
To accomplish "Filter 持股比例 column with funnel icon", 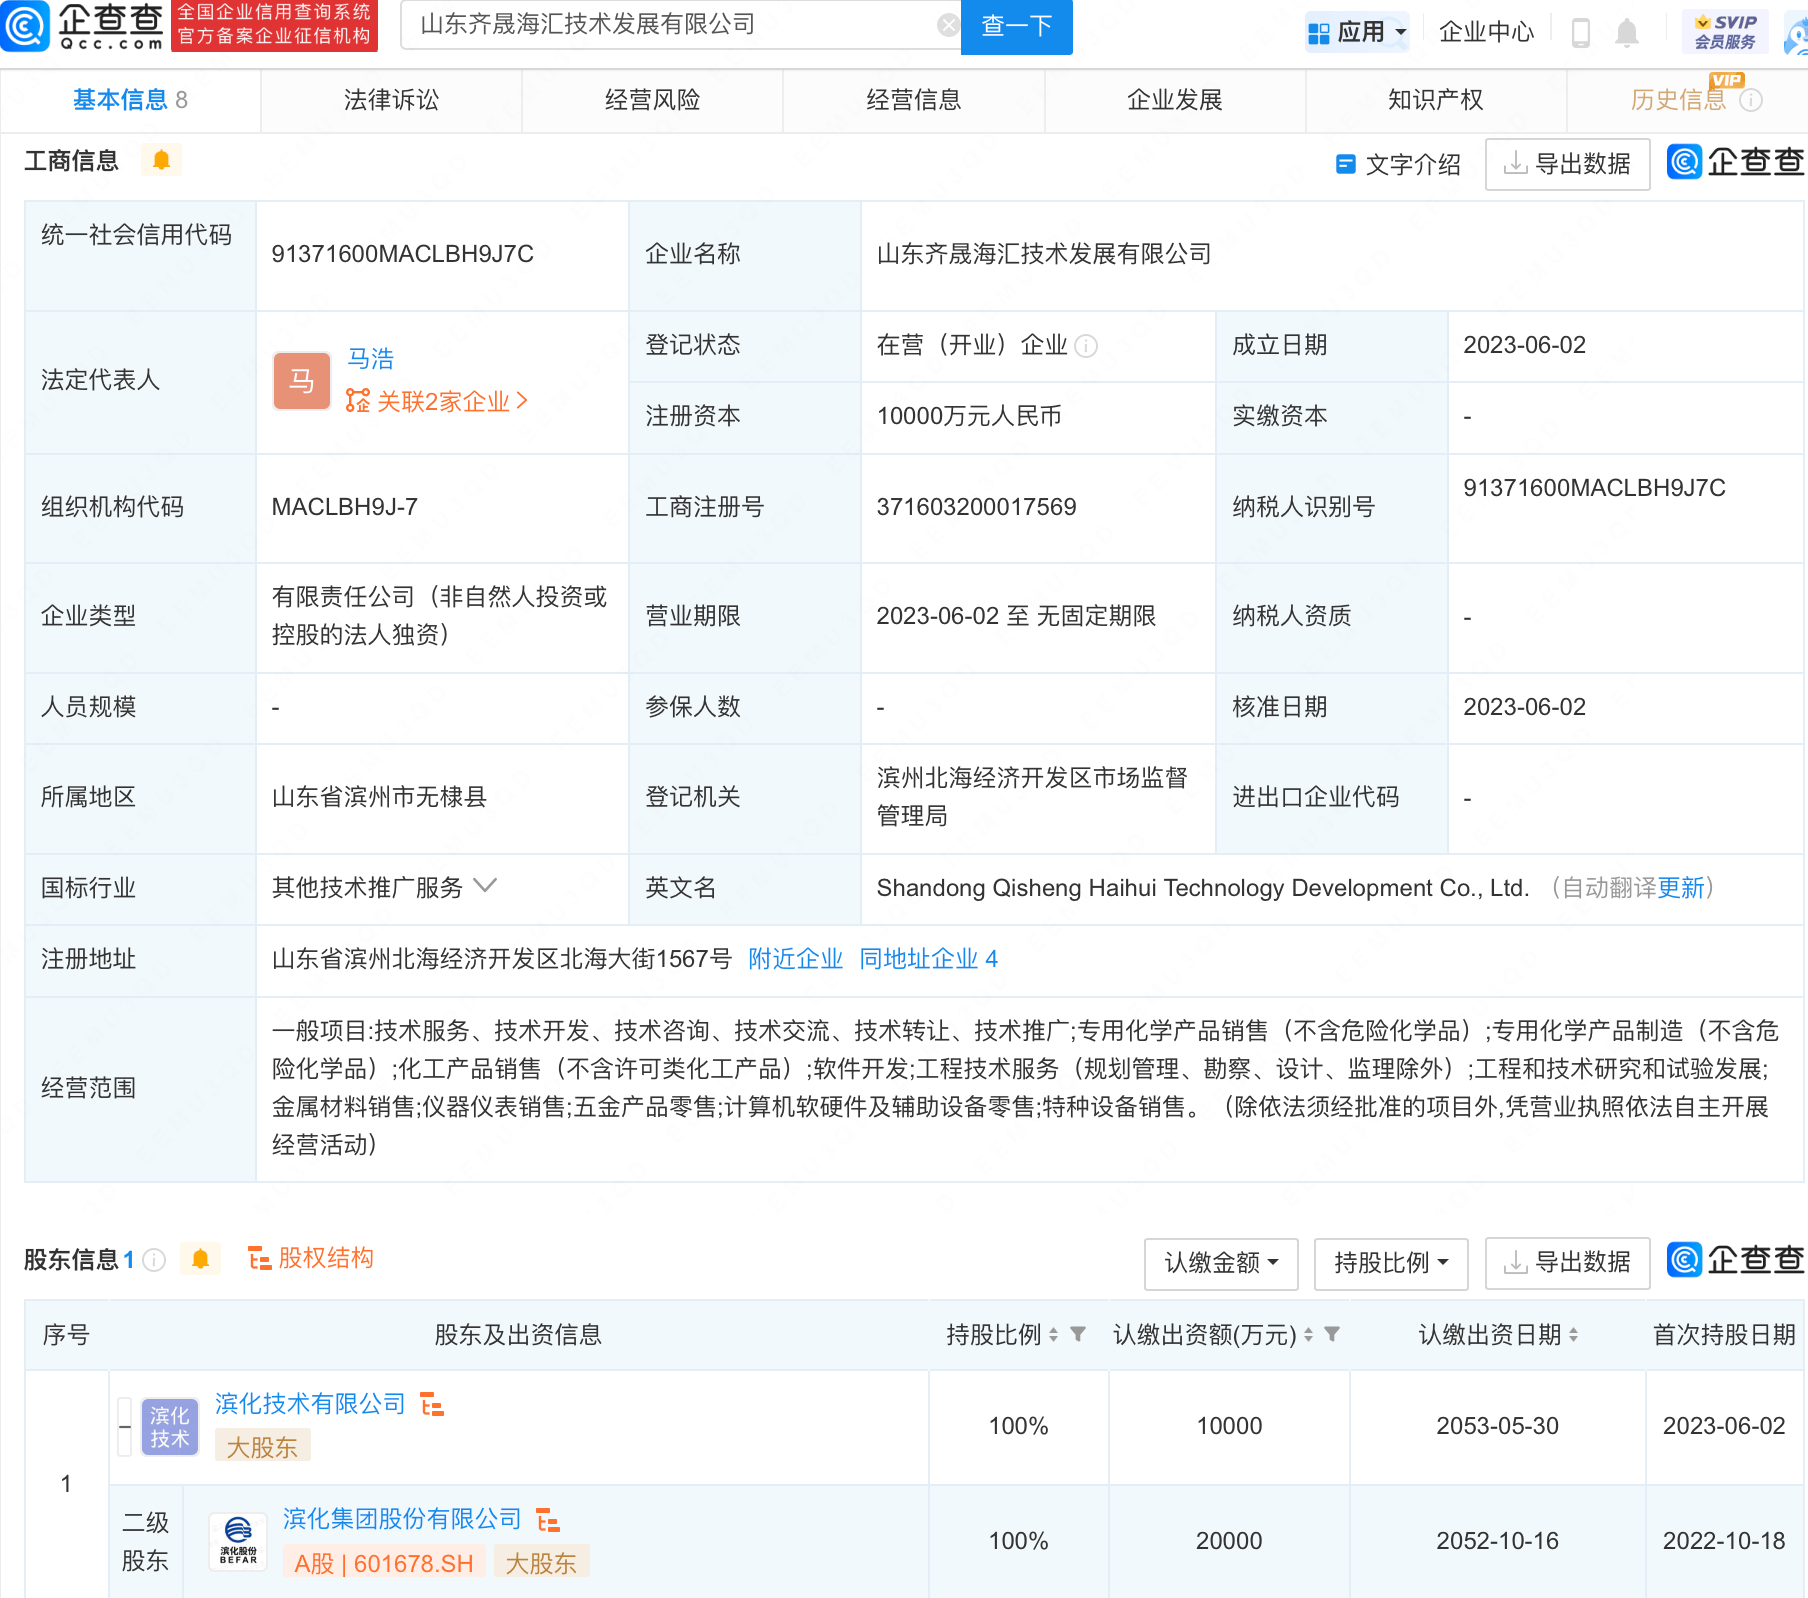I will (1078, 1334).
